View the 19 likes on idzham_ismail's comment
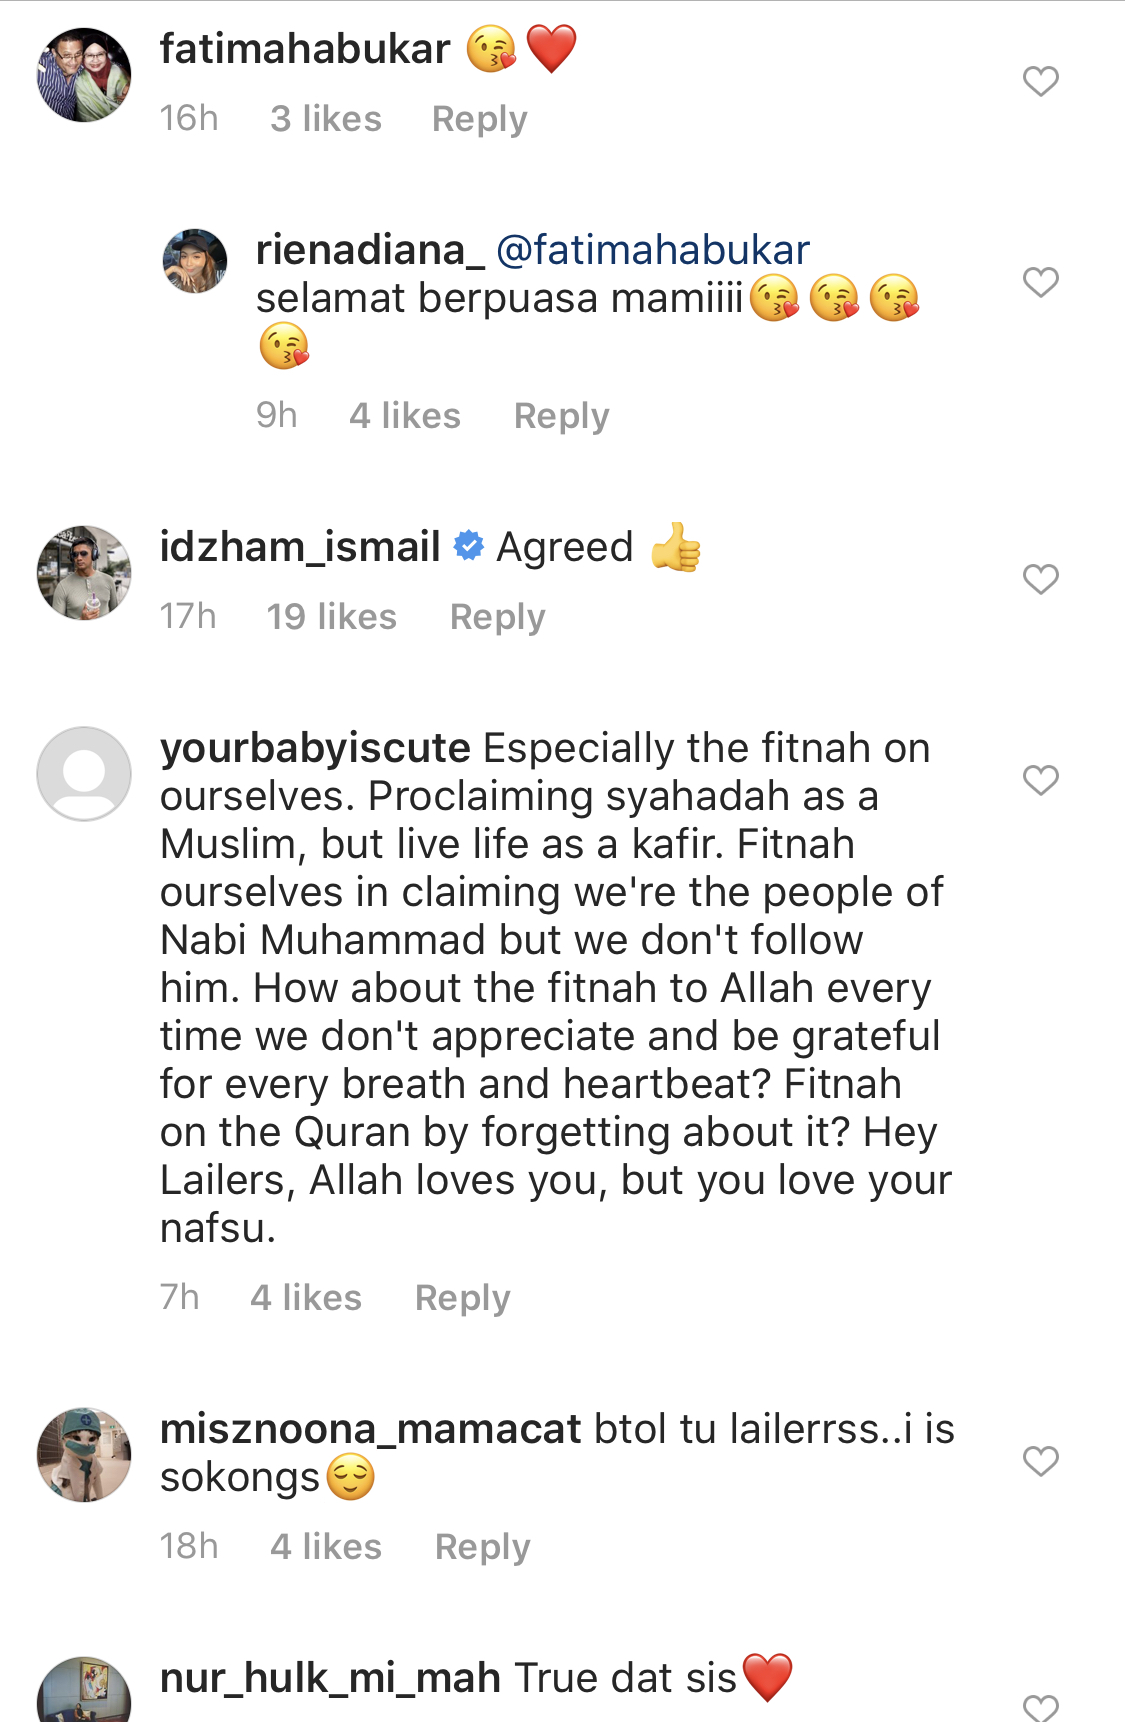This screenshot has width=1125, height=1722. [331, 617]
